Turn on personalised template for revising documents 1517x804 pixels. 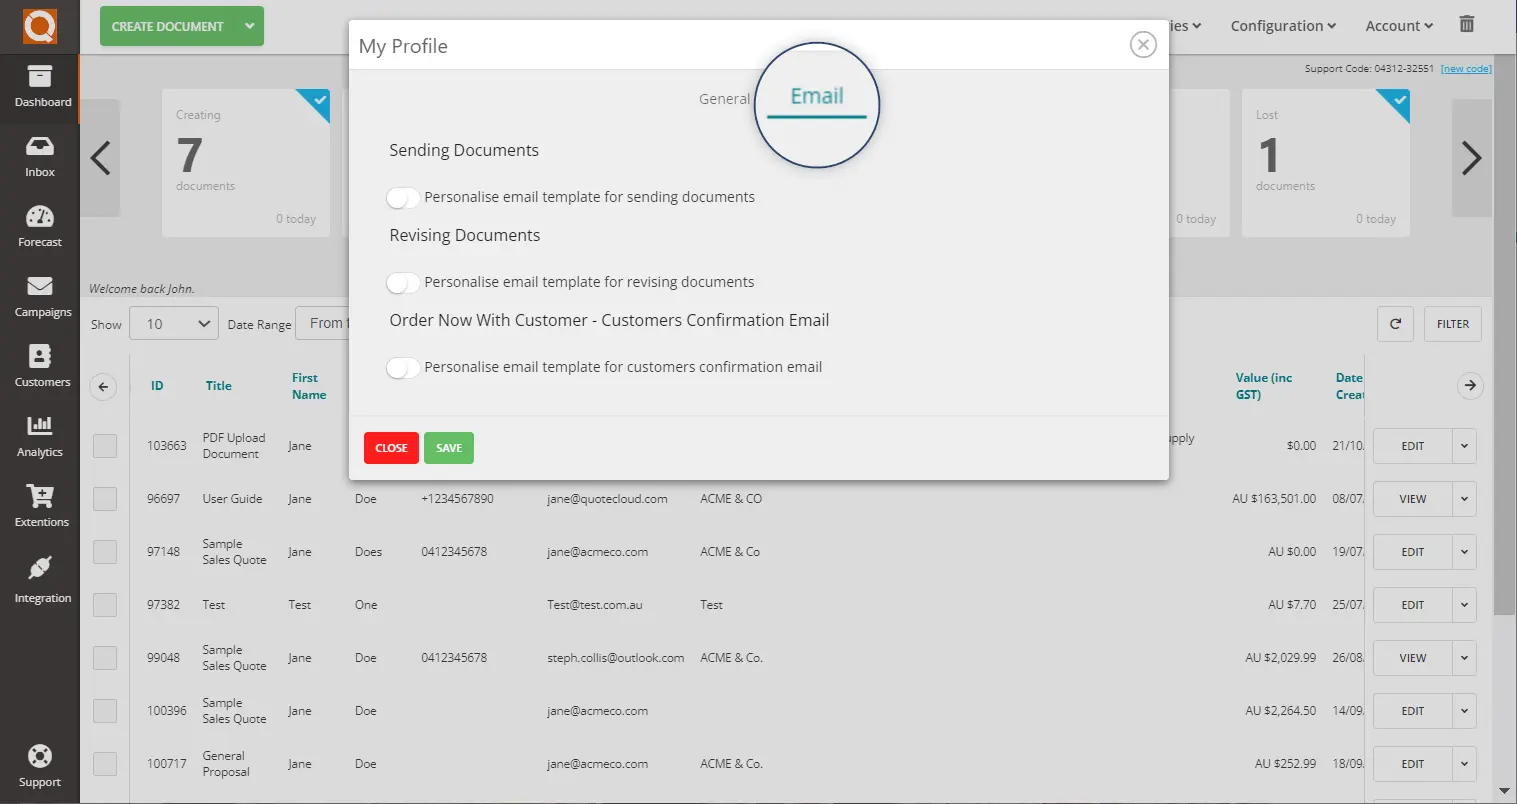(x=403, y=282)
